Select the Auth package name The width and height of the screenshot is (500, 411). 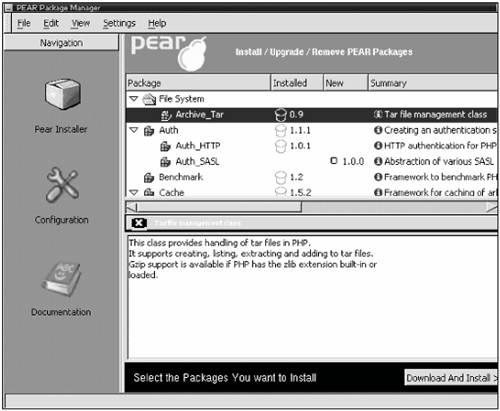point(168,130)
